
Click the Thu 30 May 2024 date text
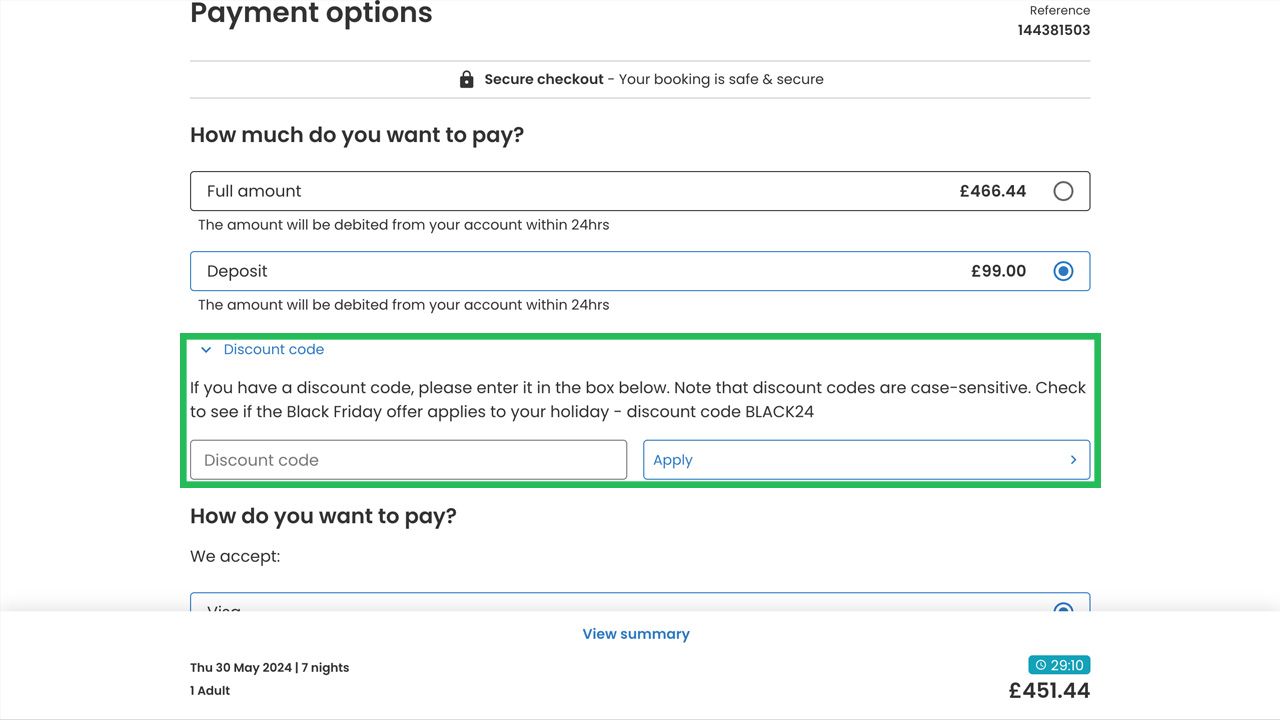240,668
